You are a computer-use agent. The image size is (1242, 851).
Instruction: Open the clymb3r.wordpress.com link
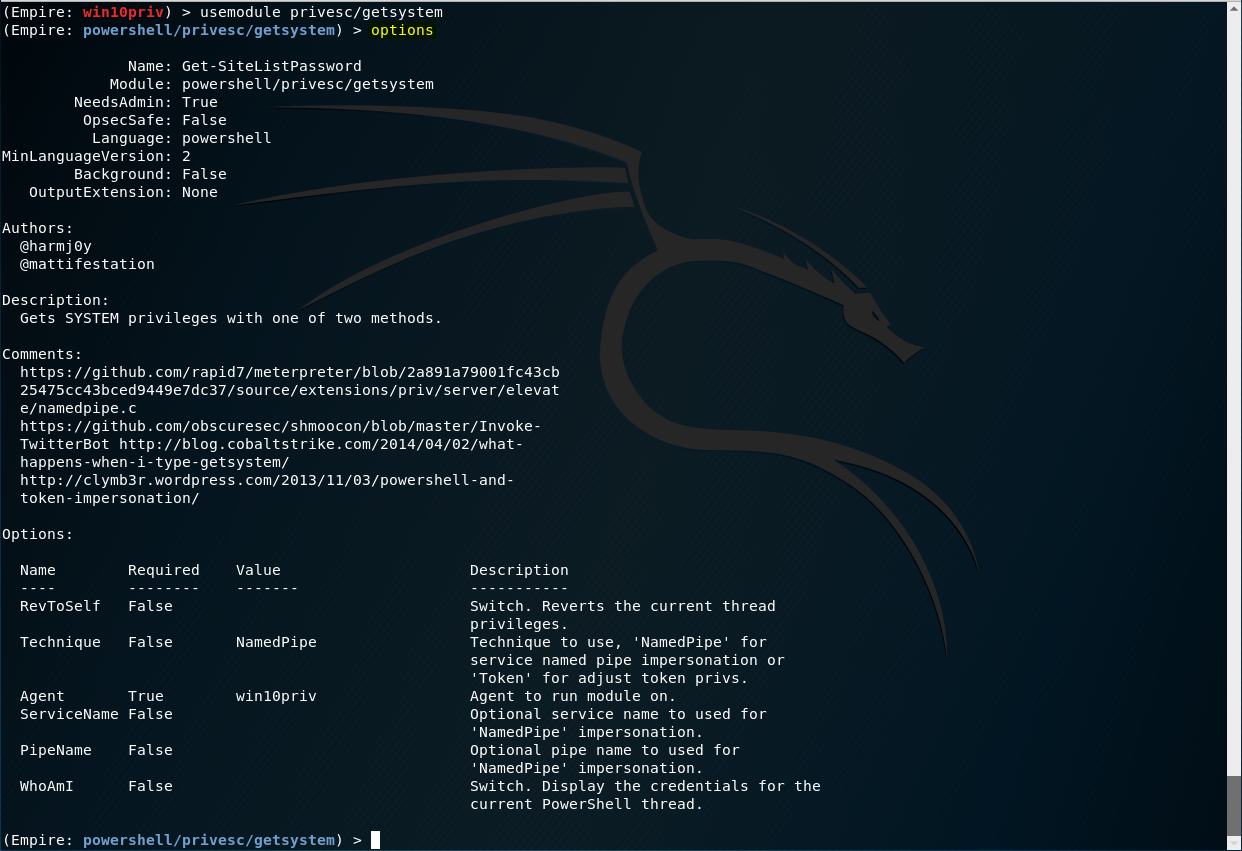click(x=267, y=480)
